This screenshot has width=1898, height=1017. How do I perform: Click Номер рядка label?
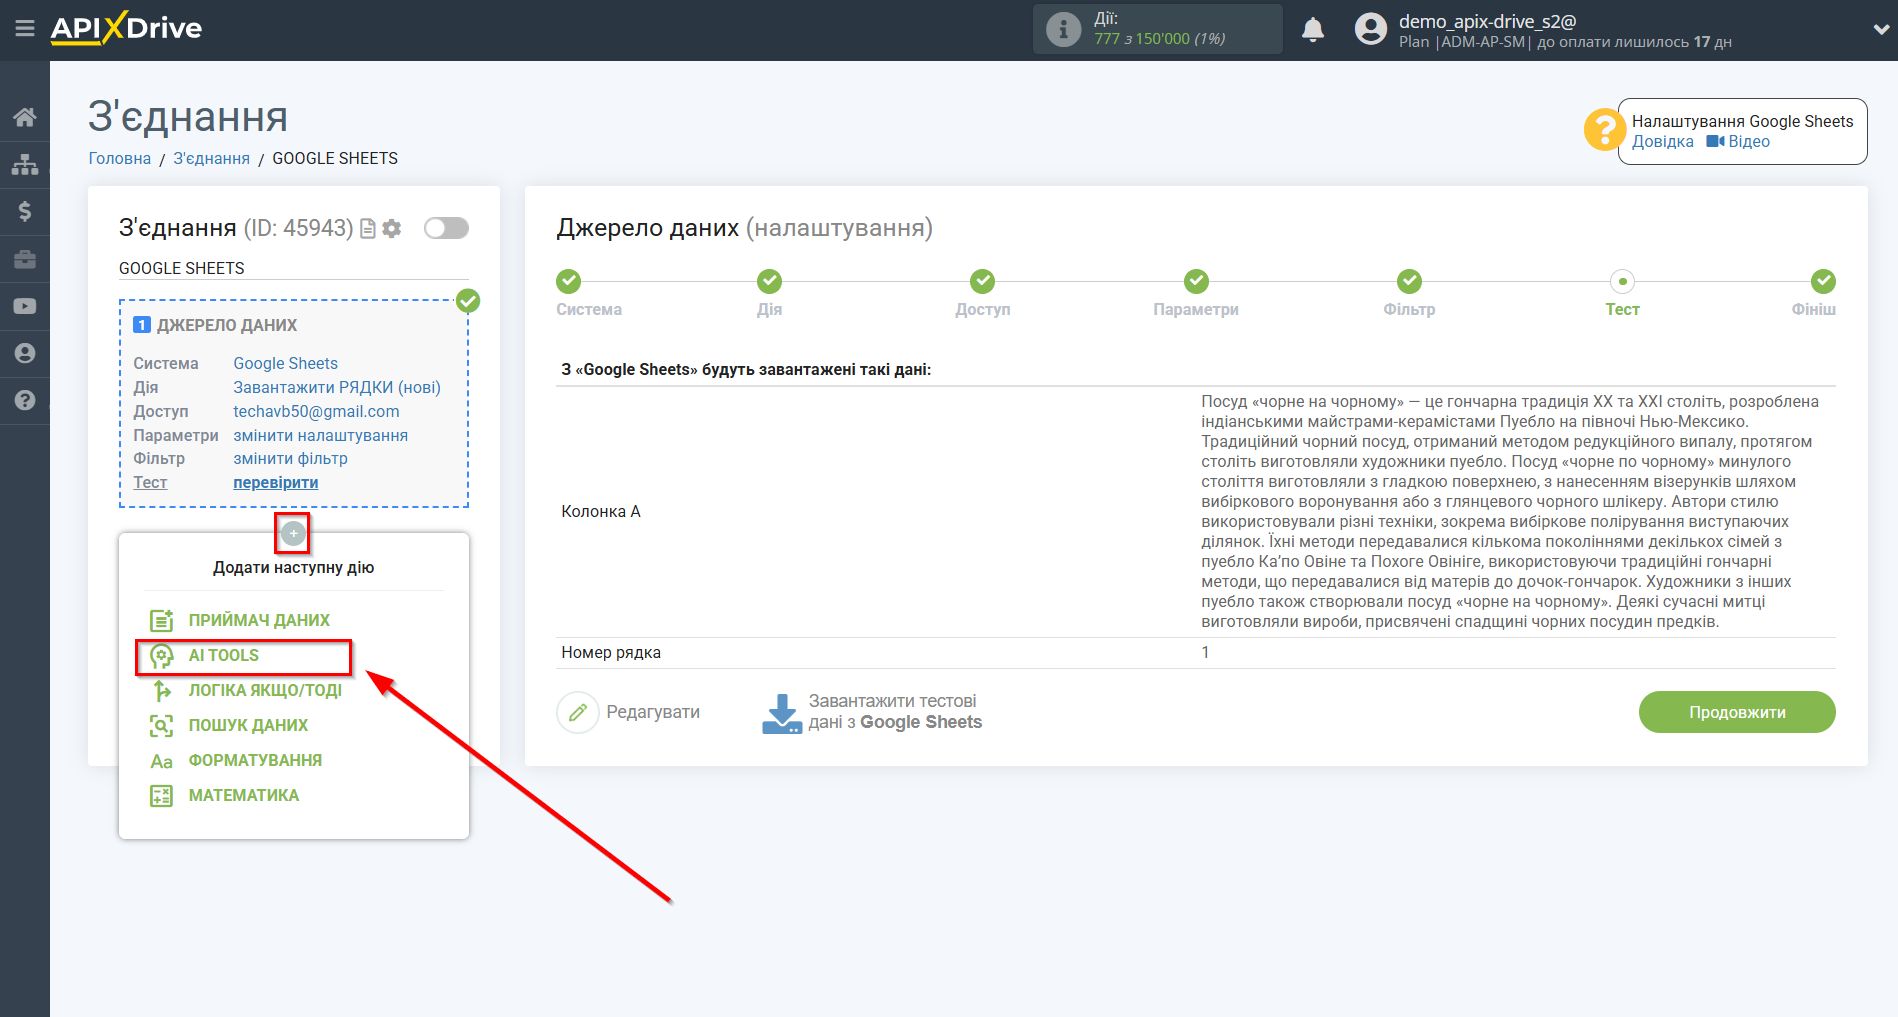(611, 652)
